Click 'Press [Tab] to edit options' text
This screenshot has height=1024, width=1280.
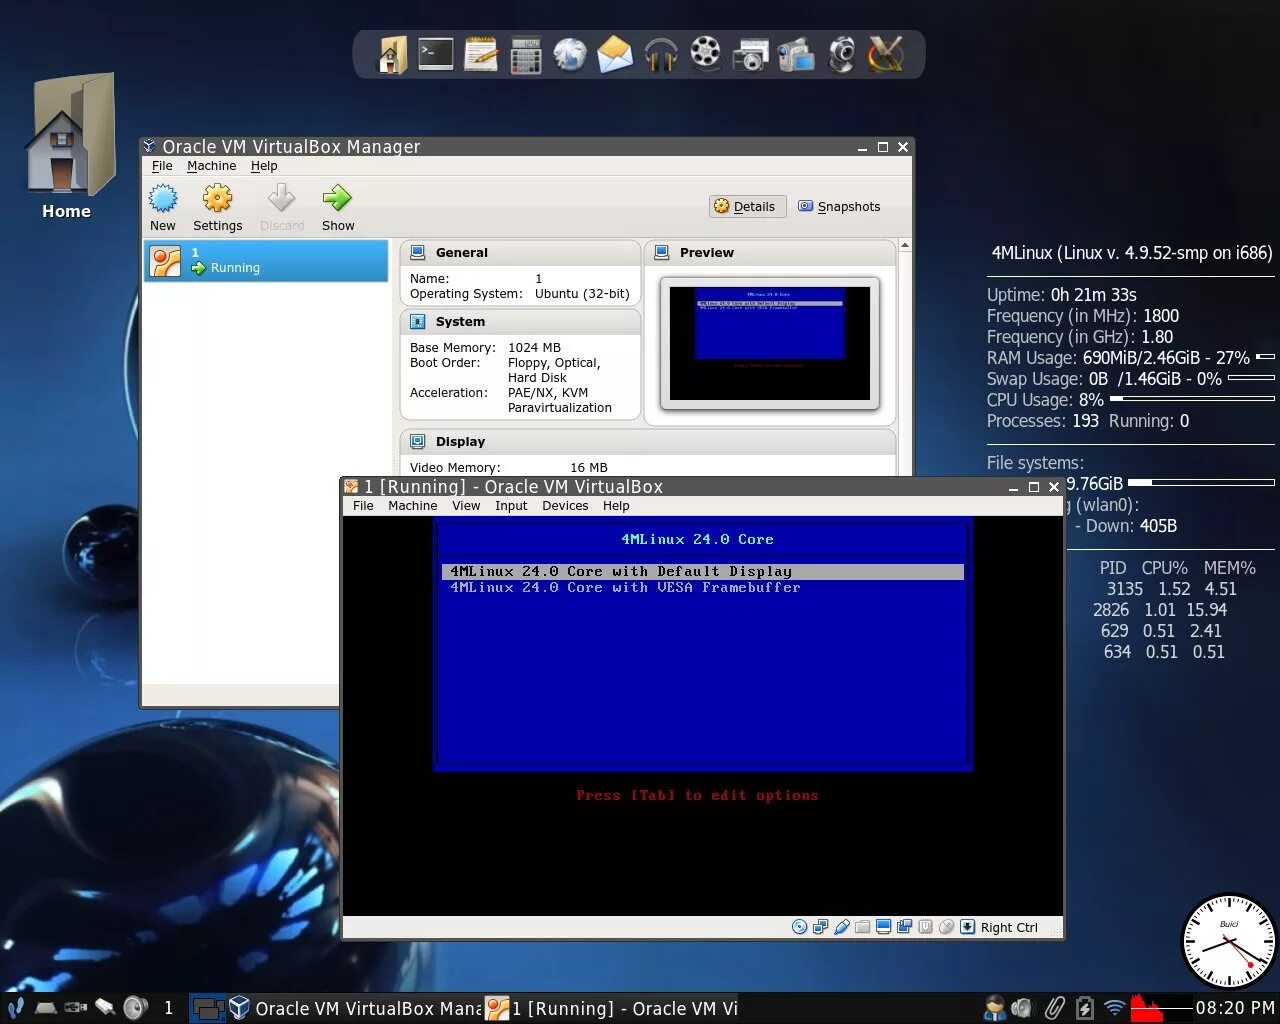(x=697, y=796)
